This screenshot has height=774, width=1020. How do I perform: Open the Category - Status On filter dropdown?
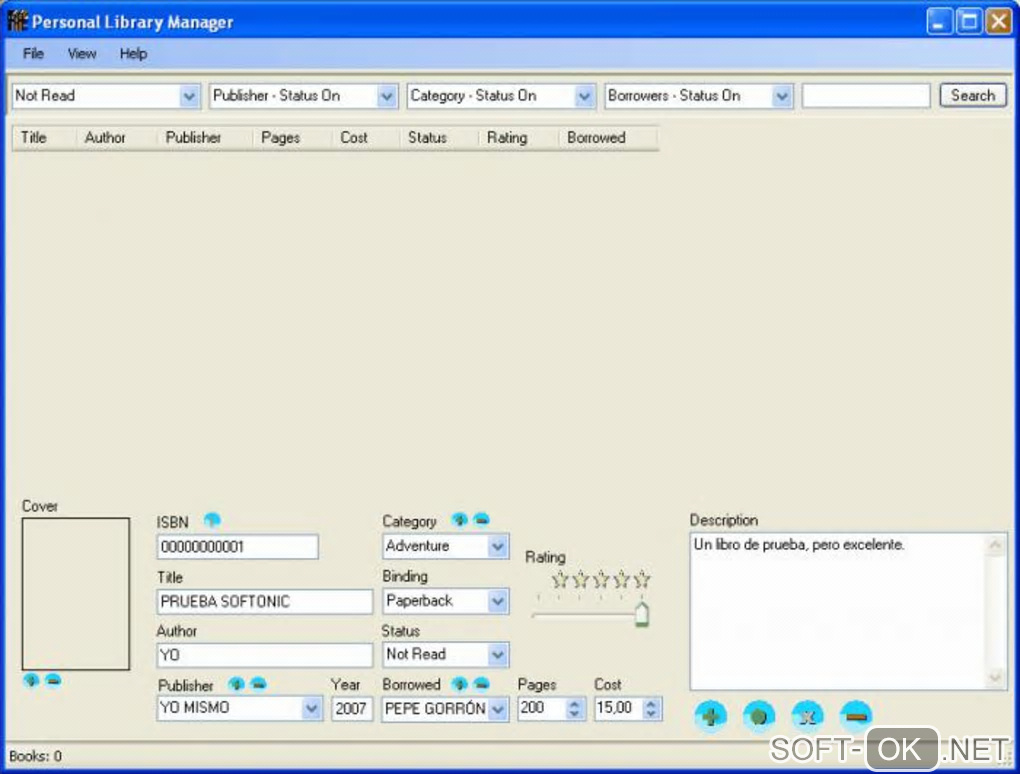pyautogui.click(x=584, y=96)
